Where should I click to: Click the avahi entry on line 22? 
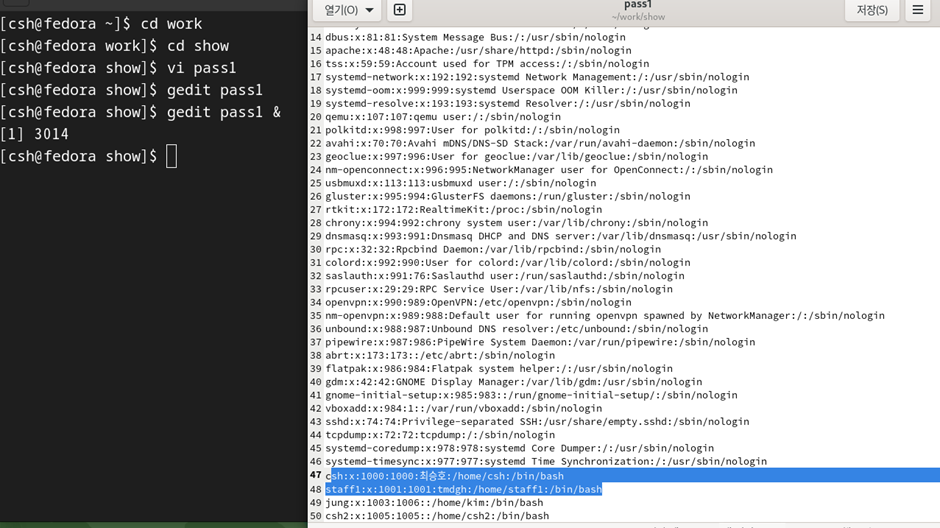(x=540, y=143)
